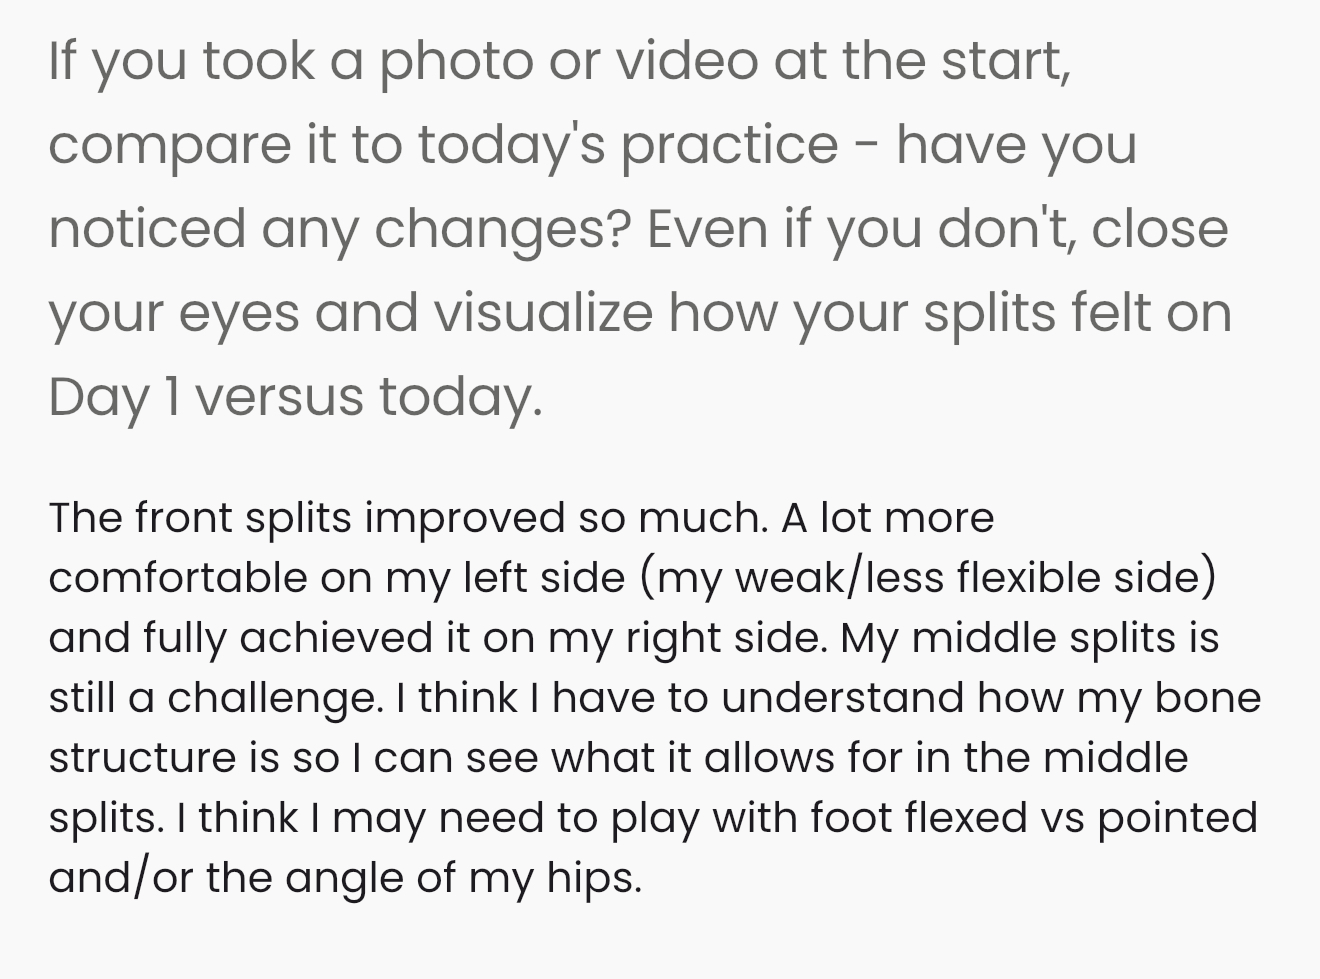Place cursor on the word 'comfortable'
Viewport: 1320px width, 979px height.
point(177,578)
